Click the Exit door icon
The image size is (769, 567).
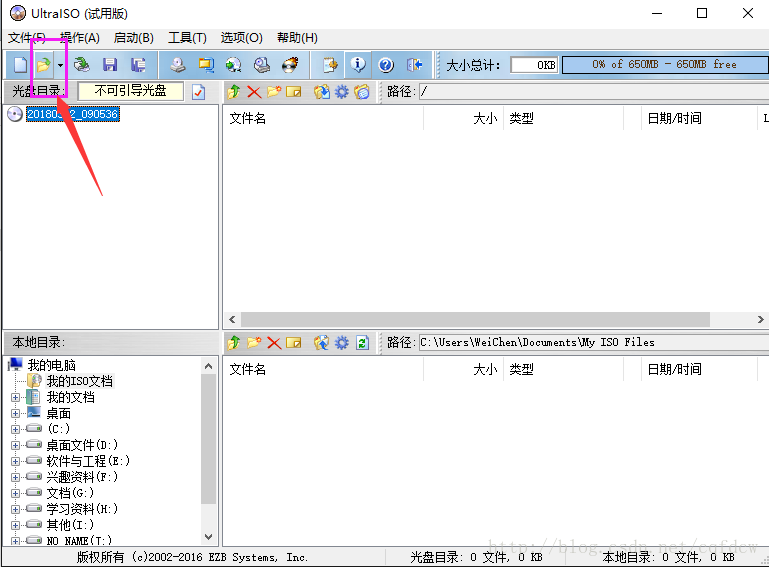414,65
